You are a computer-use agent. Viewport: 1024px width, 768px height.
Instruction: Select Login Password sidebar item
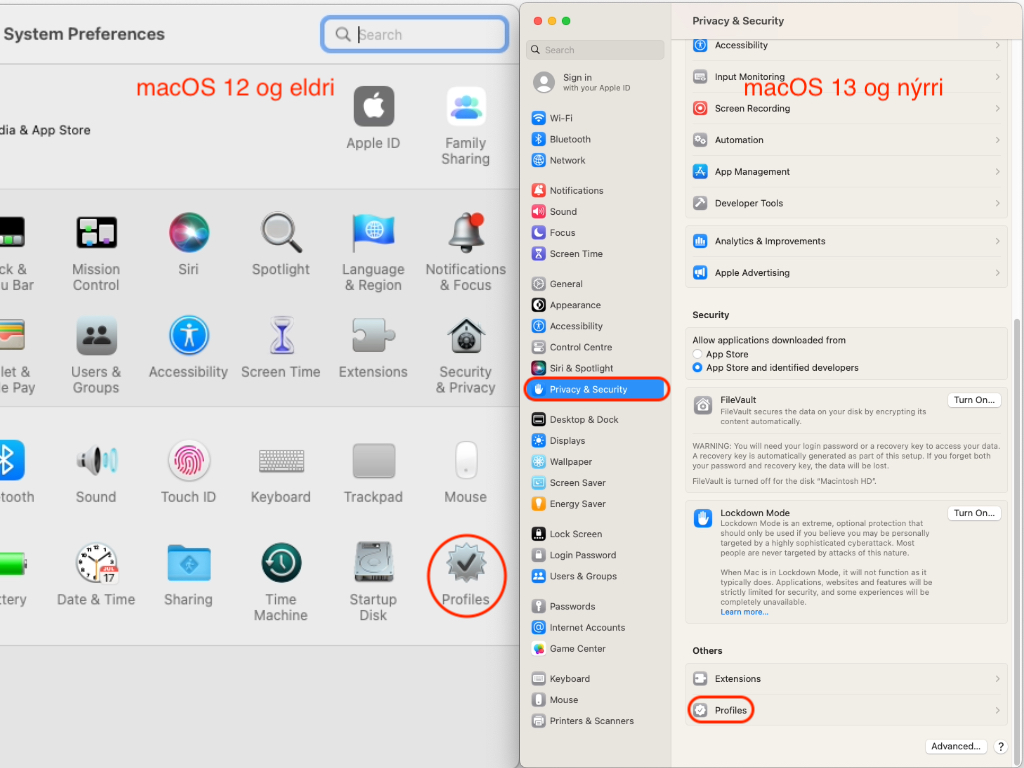596,555
